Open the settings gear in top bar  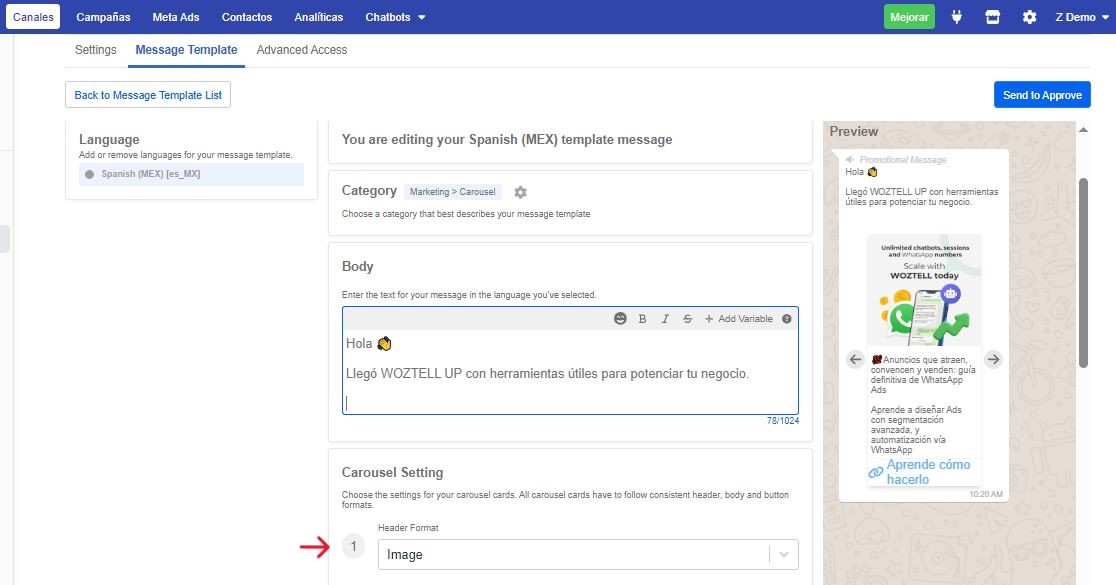tap(1029, 17)
